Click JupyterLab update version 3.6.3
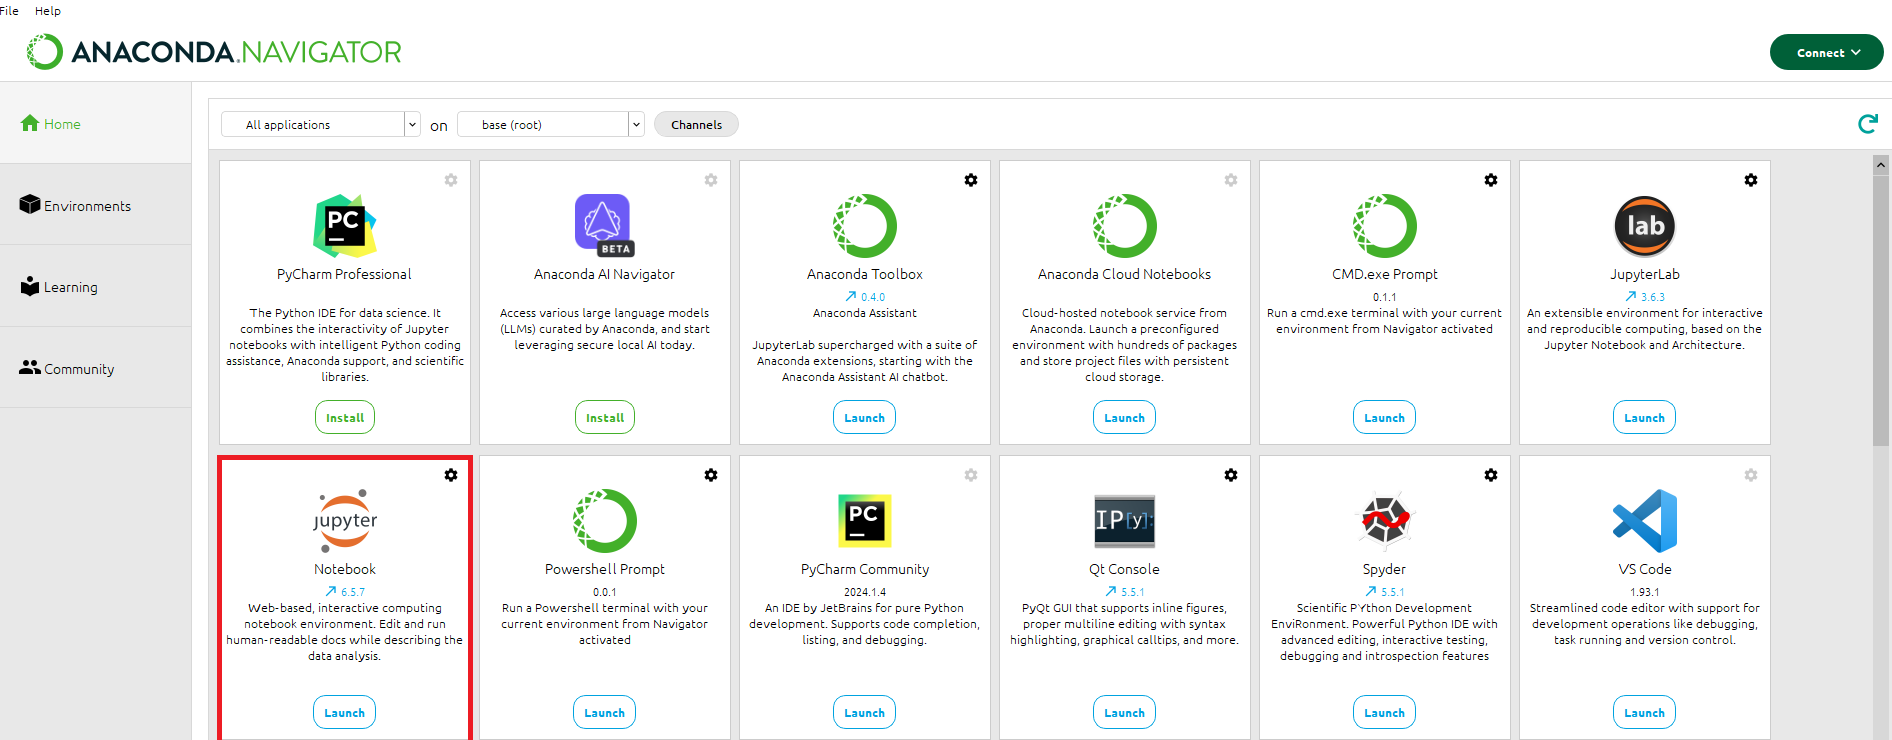This screenshot has width=1892, height=740. pos(1645,297)
